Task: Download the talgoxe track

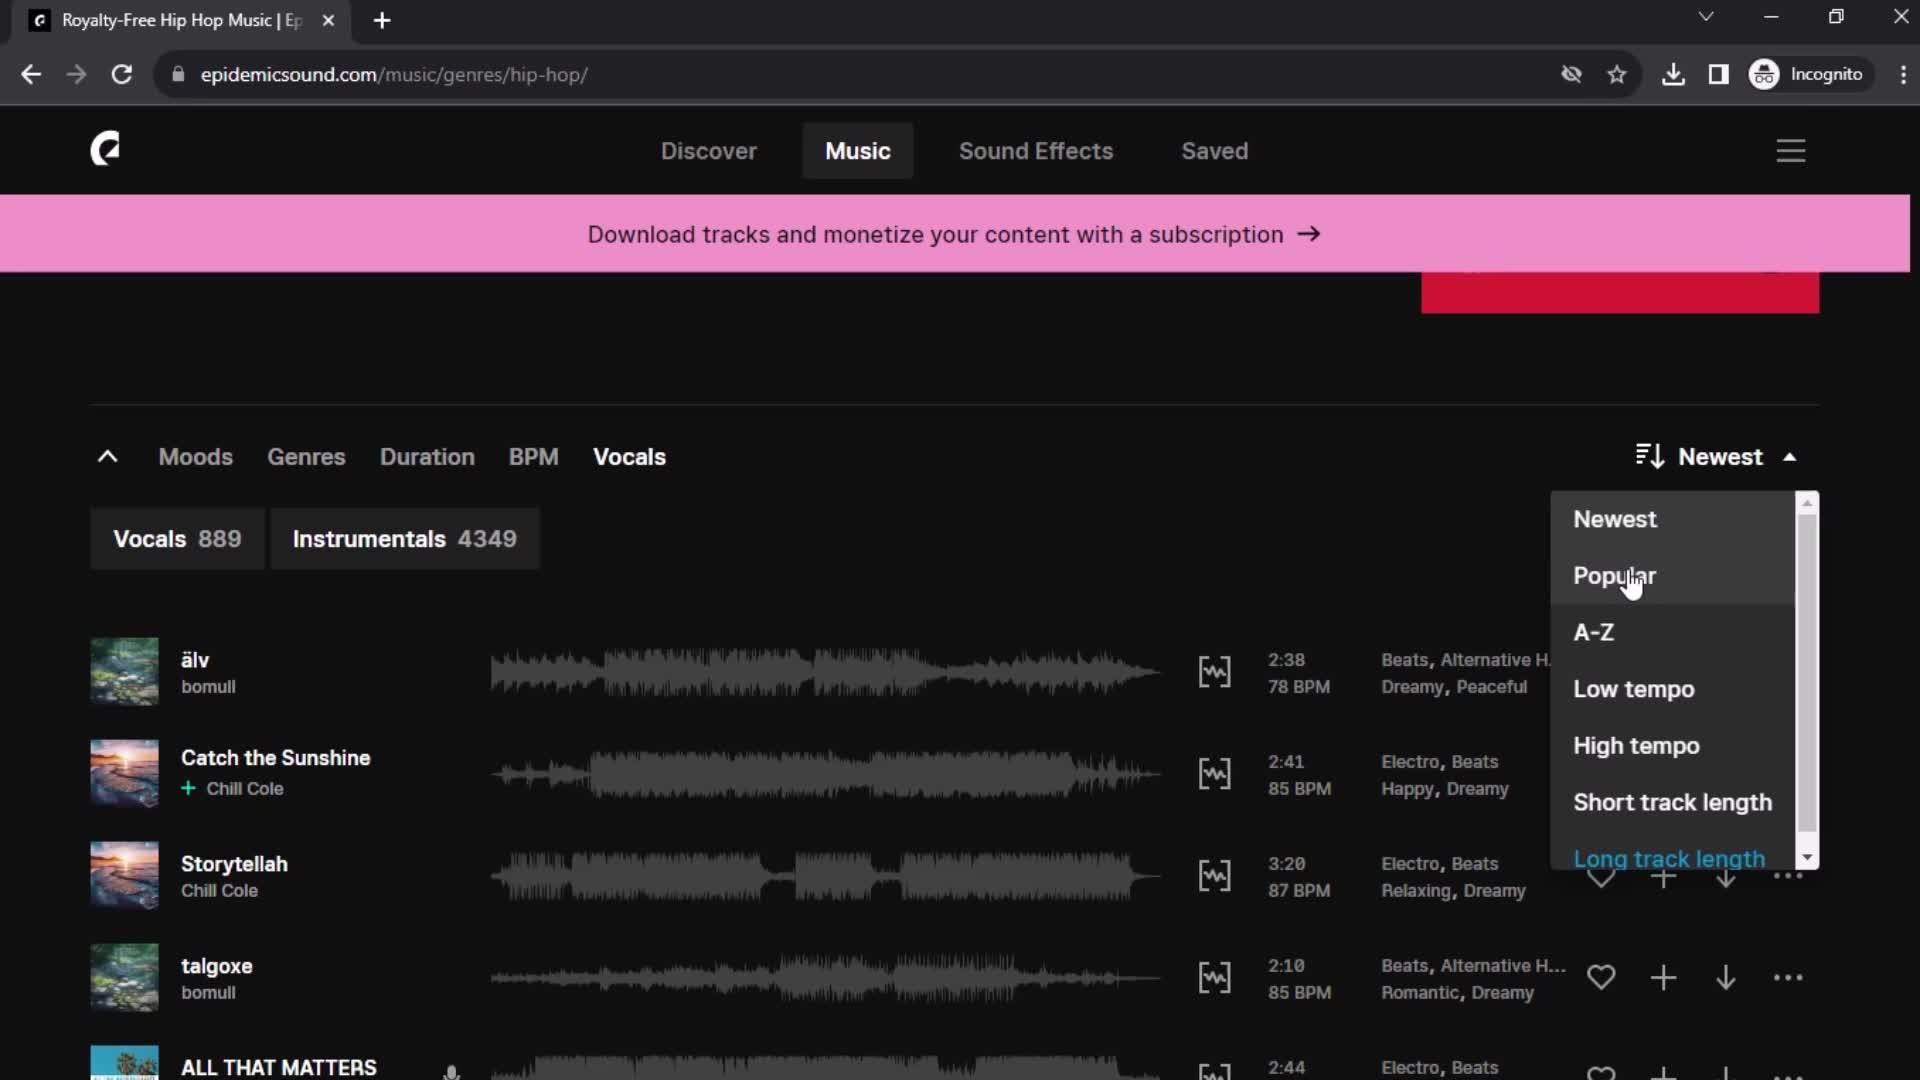Action: tap(1726, 978)
